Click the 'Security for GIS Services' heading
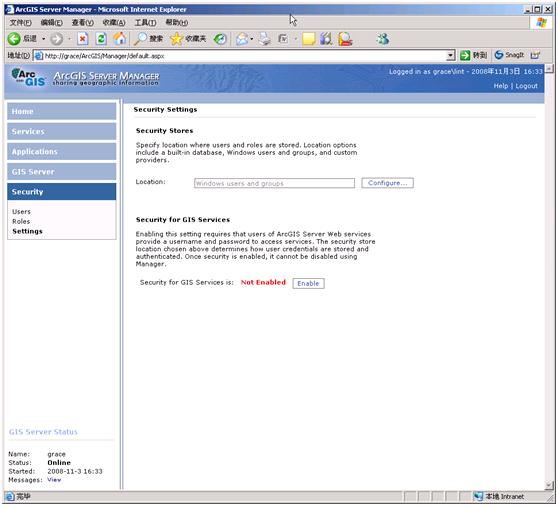Image resolution: width=558 pixels, height=507 pixels. [183, 220]
